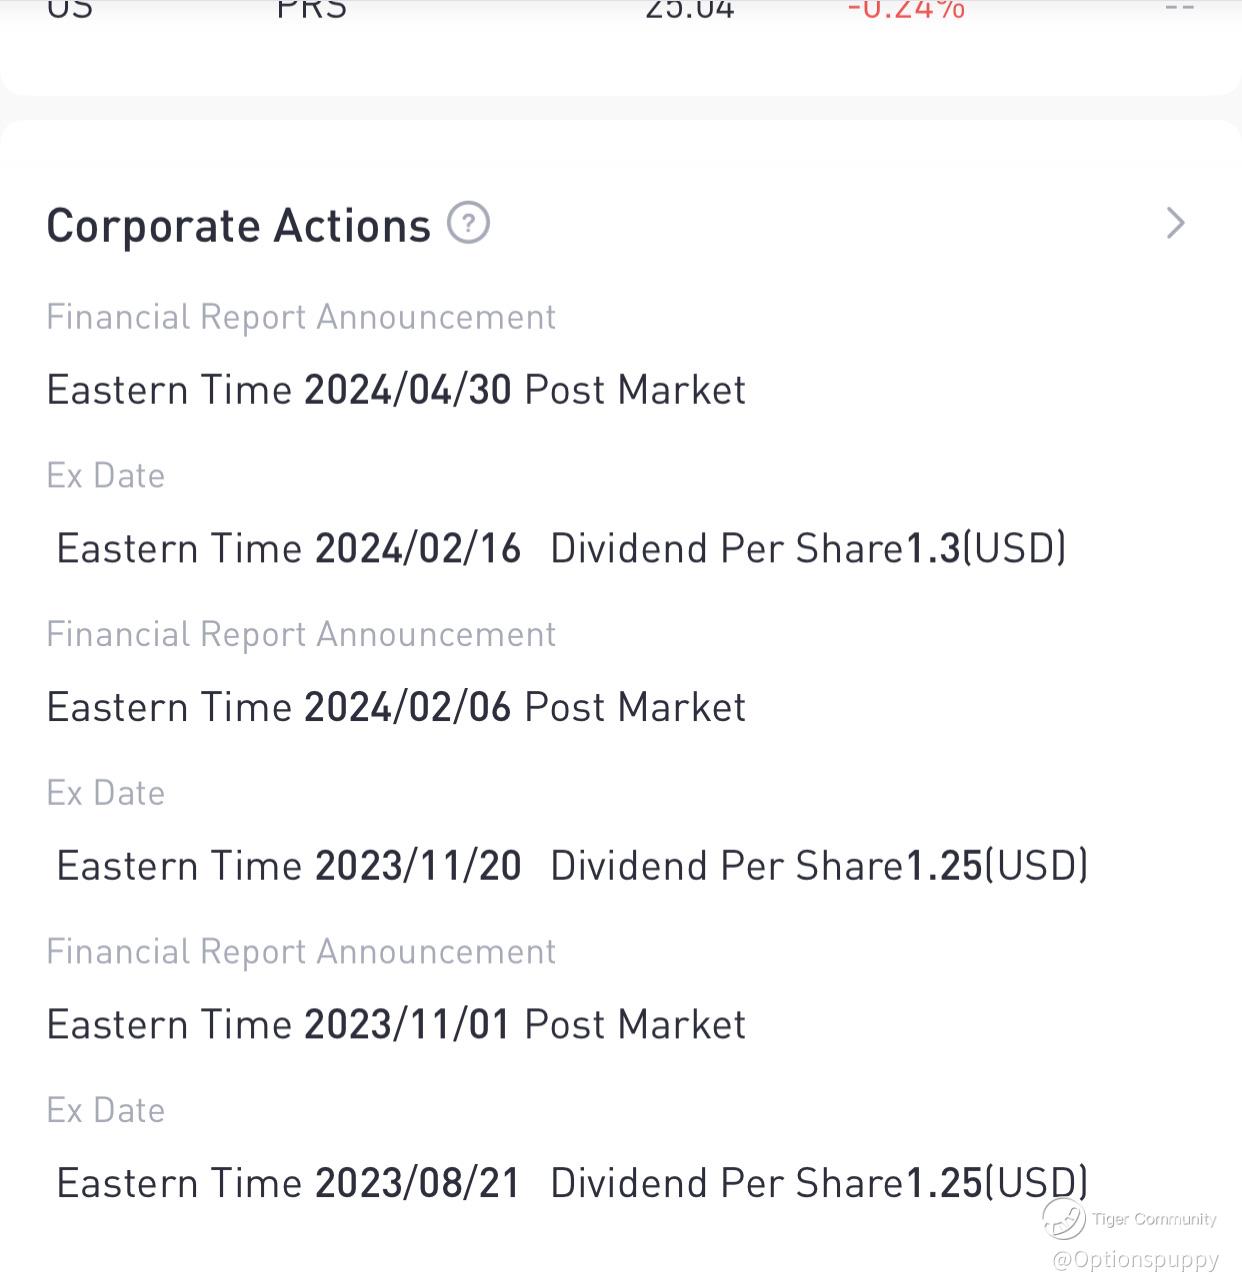Tap the Corporate Actions heading

[x=238, y=226]
